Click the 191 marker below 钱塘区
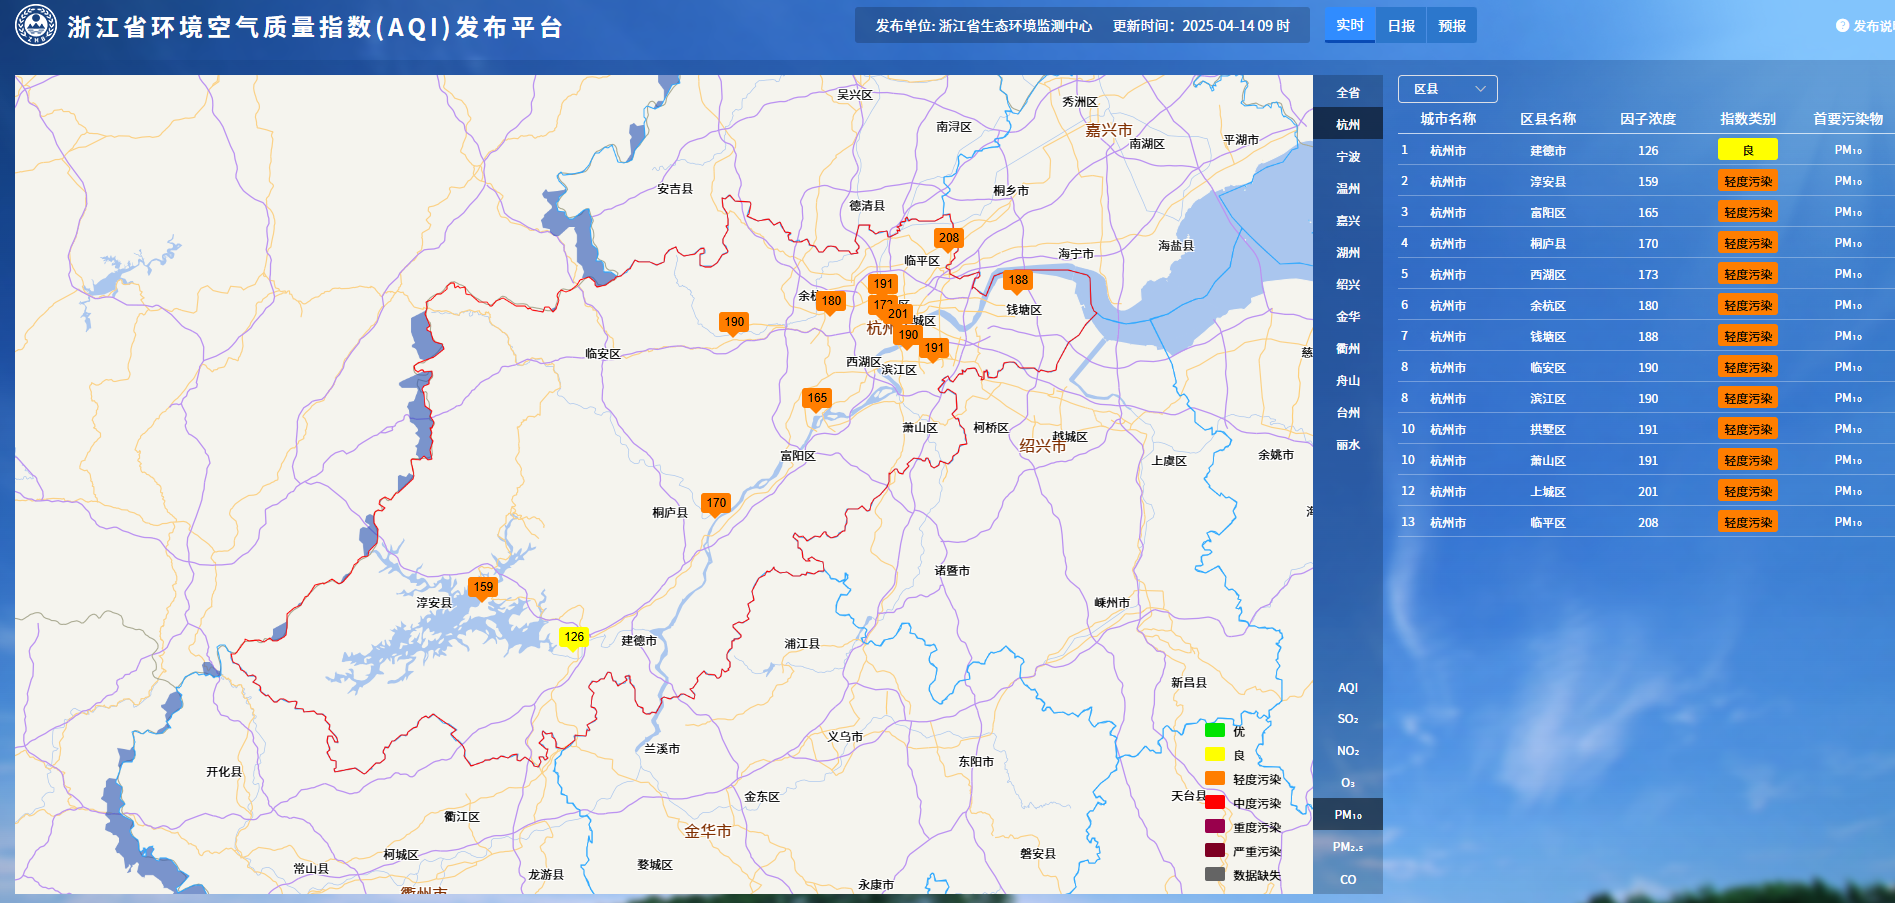 (934, 349)
